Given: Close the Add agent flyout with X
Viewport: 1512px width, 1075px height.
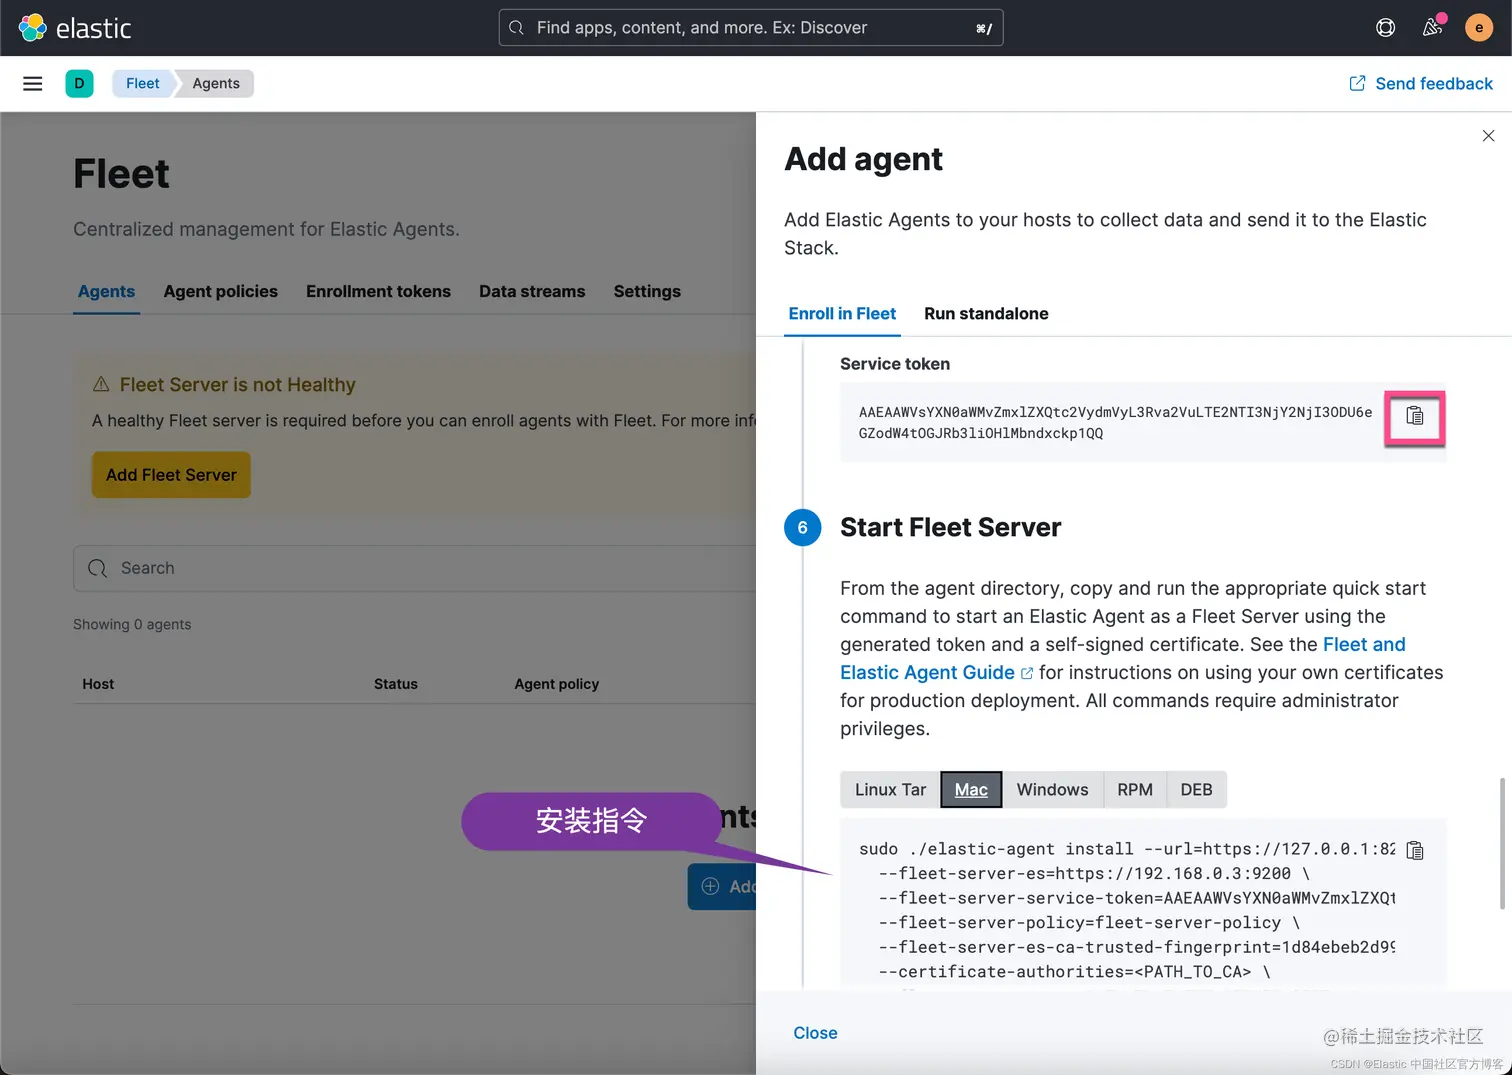Looking at the screenshot, I should [x=1488, y=136].
